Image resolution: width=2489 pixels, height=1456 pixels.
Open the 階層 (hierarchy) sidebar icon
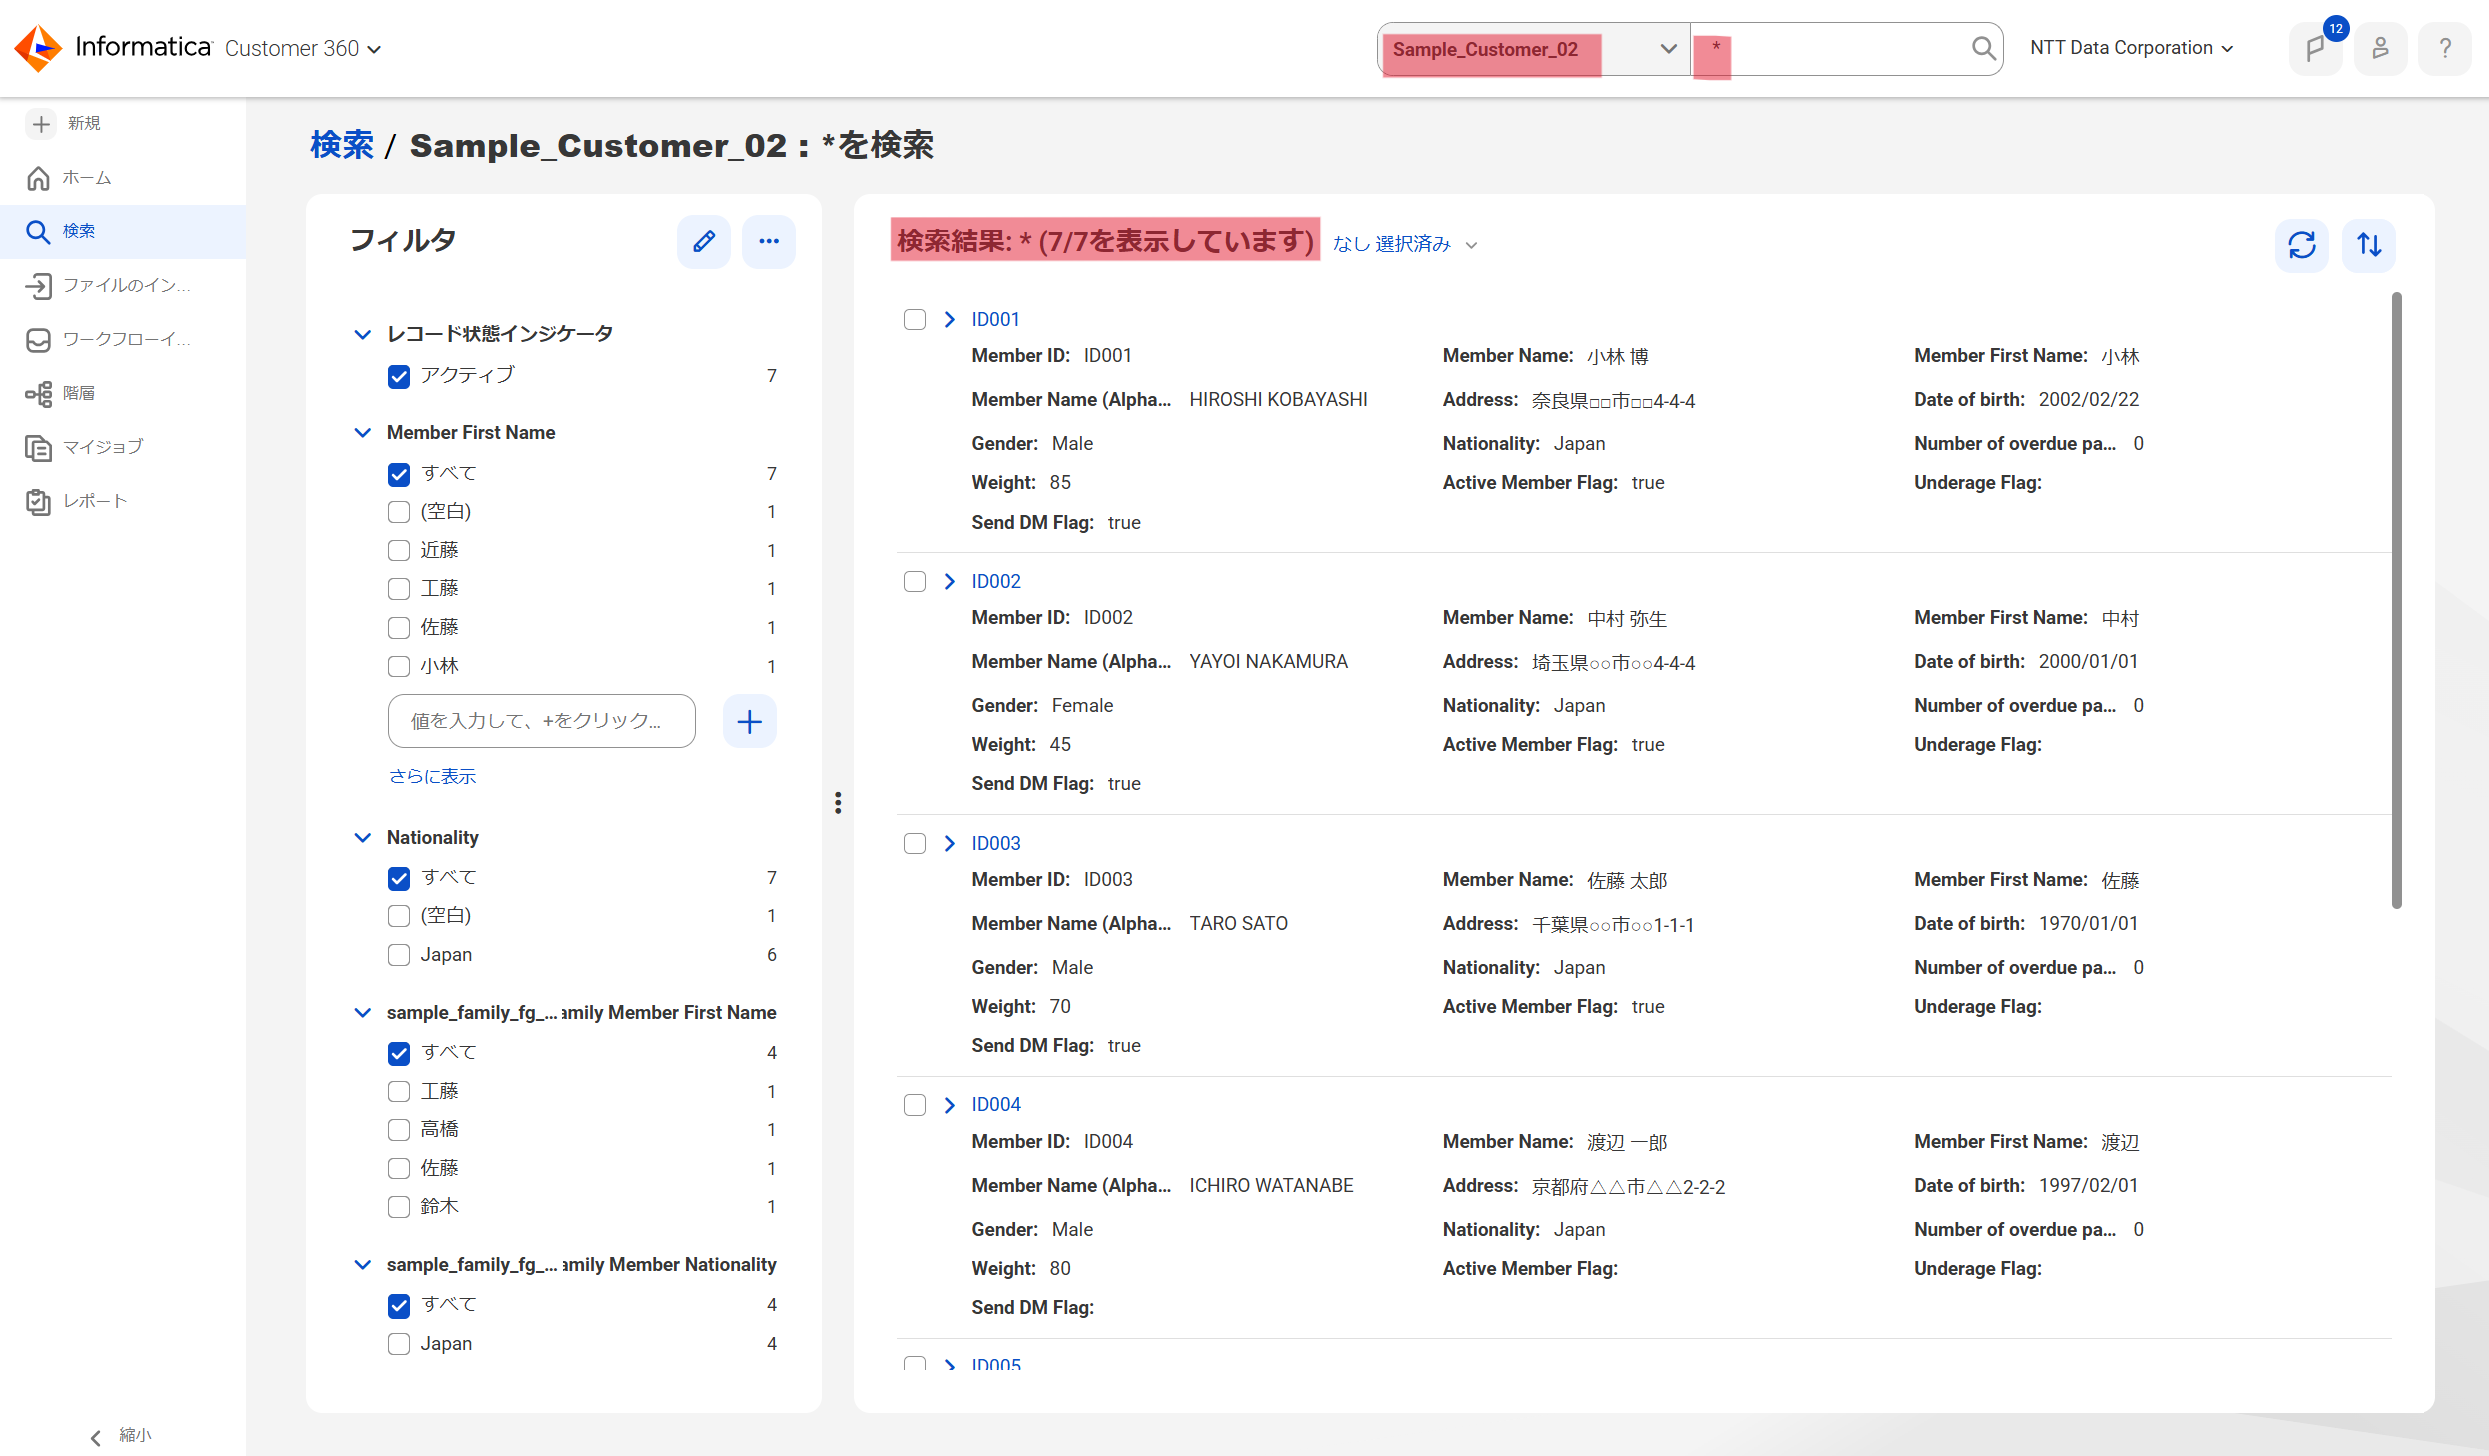40,393
